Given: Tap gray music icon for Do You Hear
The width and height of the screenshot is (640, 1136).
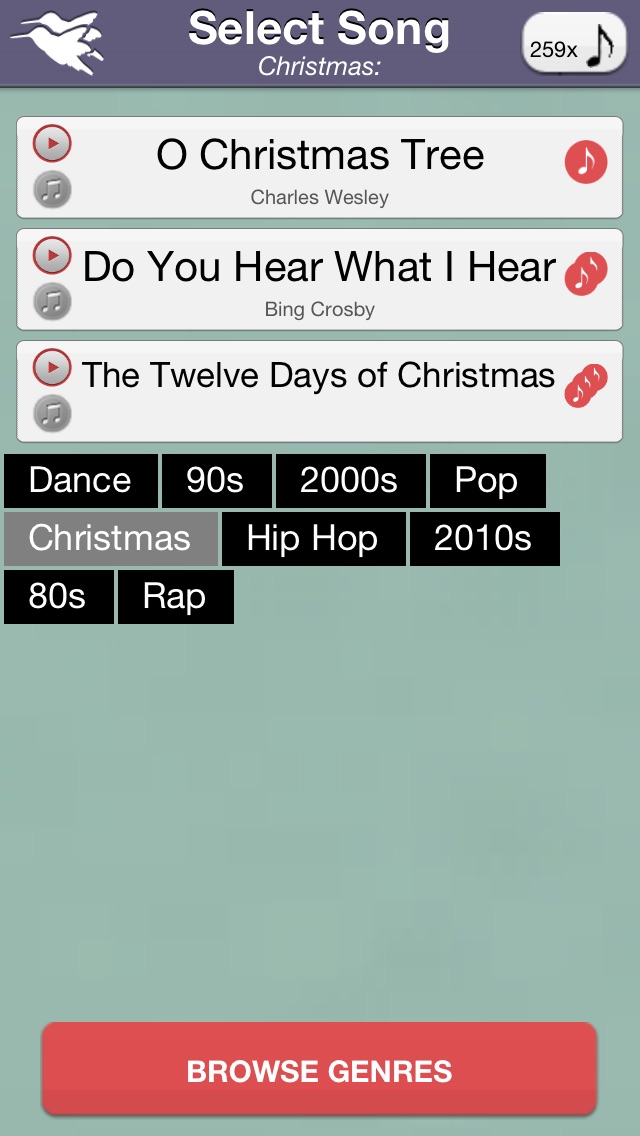Looking at the screenshot, I should pyautogui.click(x=53, y=300).
